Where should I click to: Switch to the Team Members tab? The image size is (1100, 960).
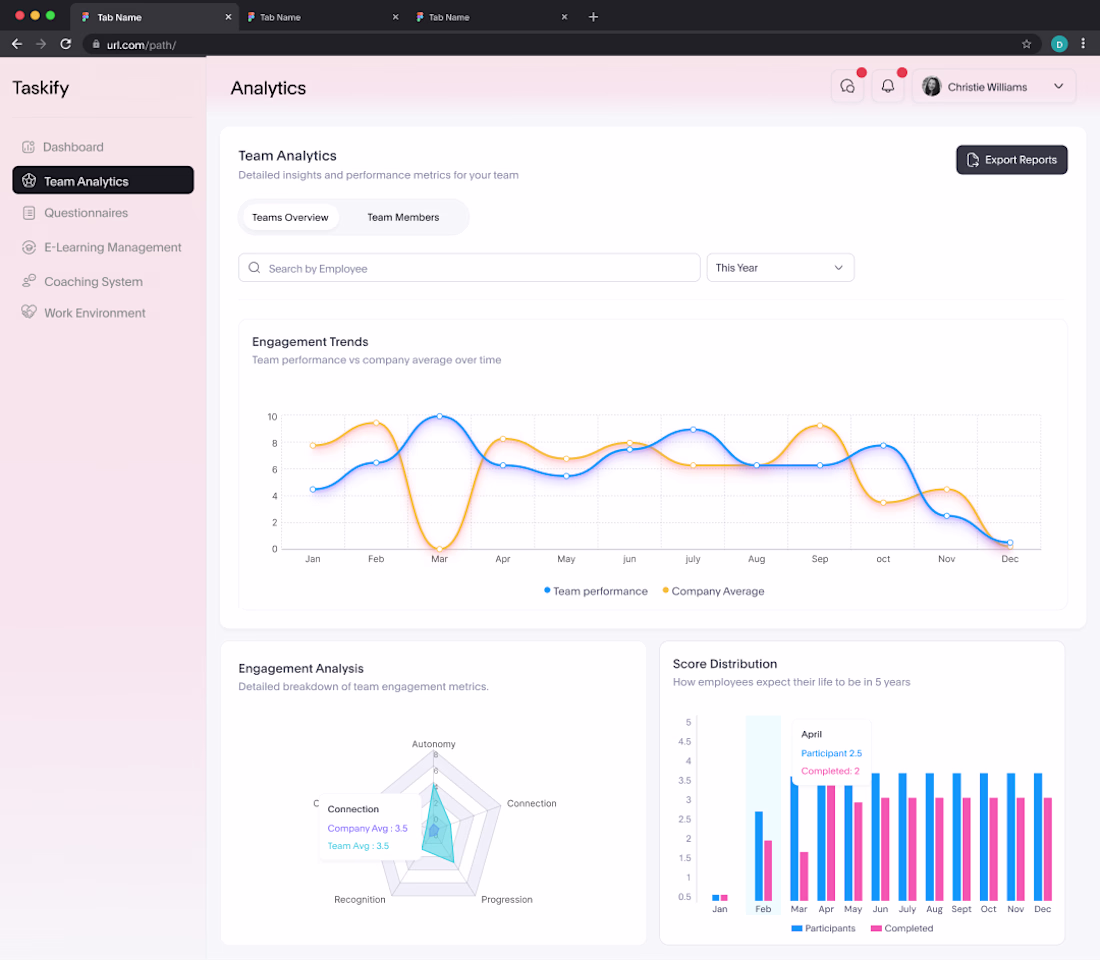point(403,218)
